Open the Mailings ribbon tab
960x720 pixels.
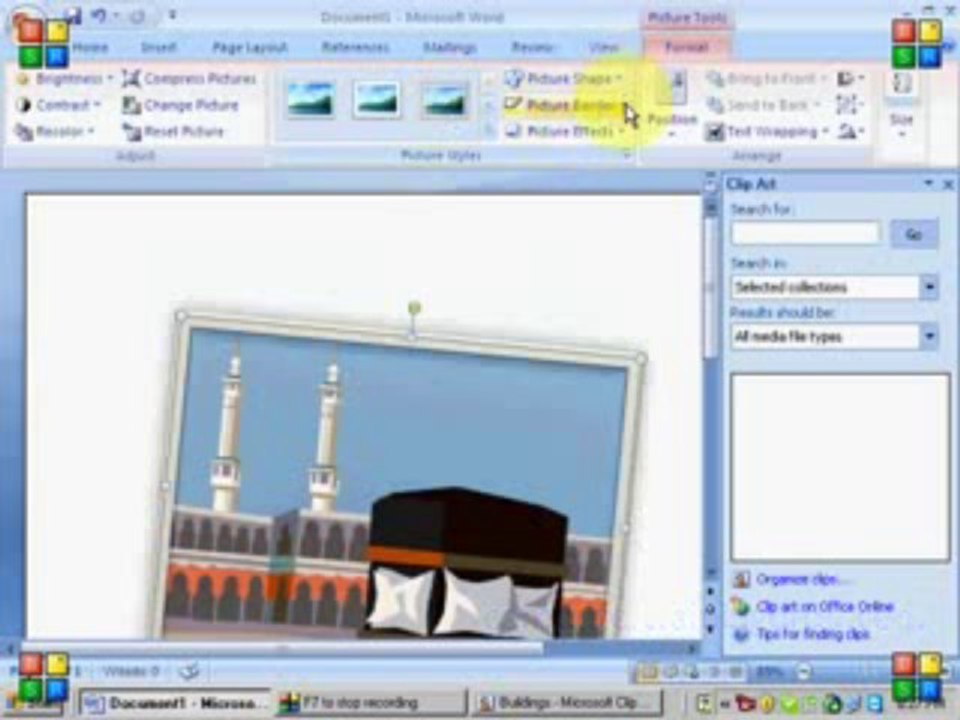click(x=450, y=48)
